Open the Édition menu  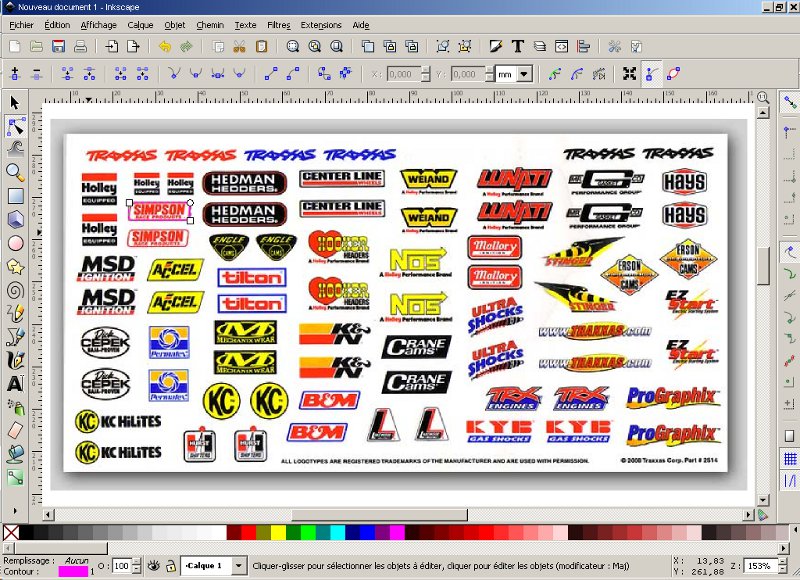tap(57, 25)
